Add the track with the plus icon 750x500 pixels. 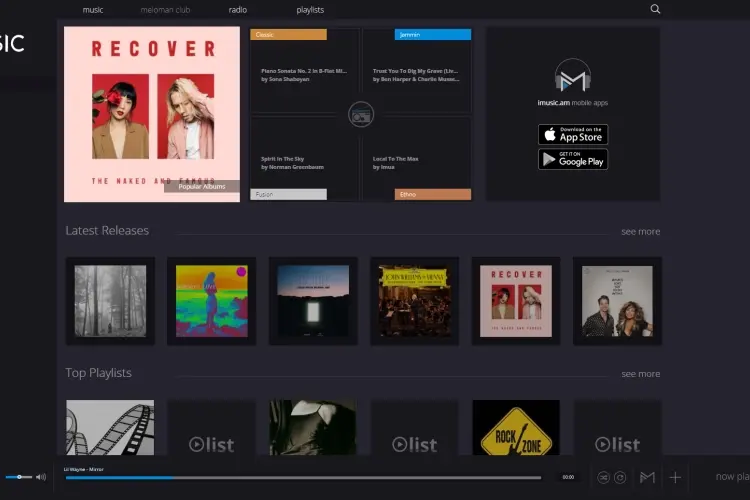675,477
